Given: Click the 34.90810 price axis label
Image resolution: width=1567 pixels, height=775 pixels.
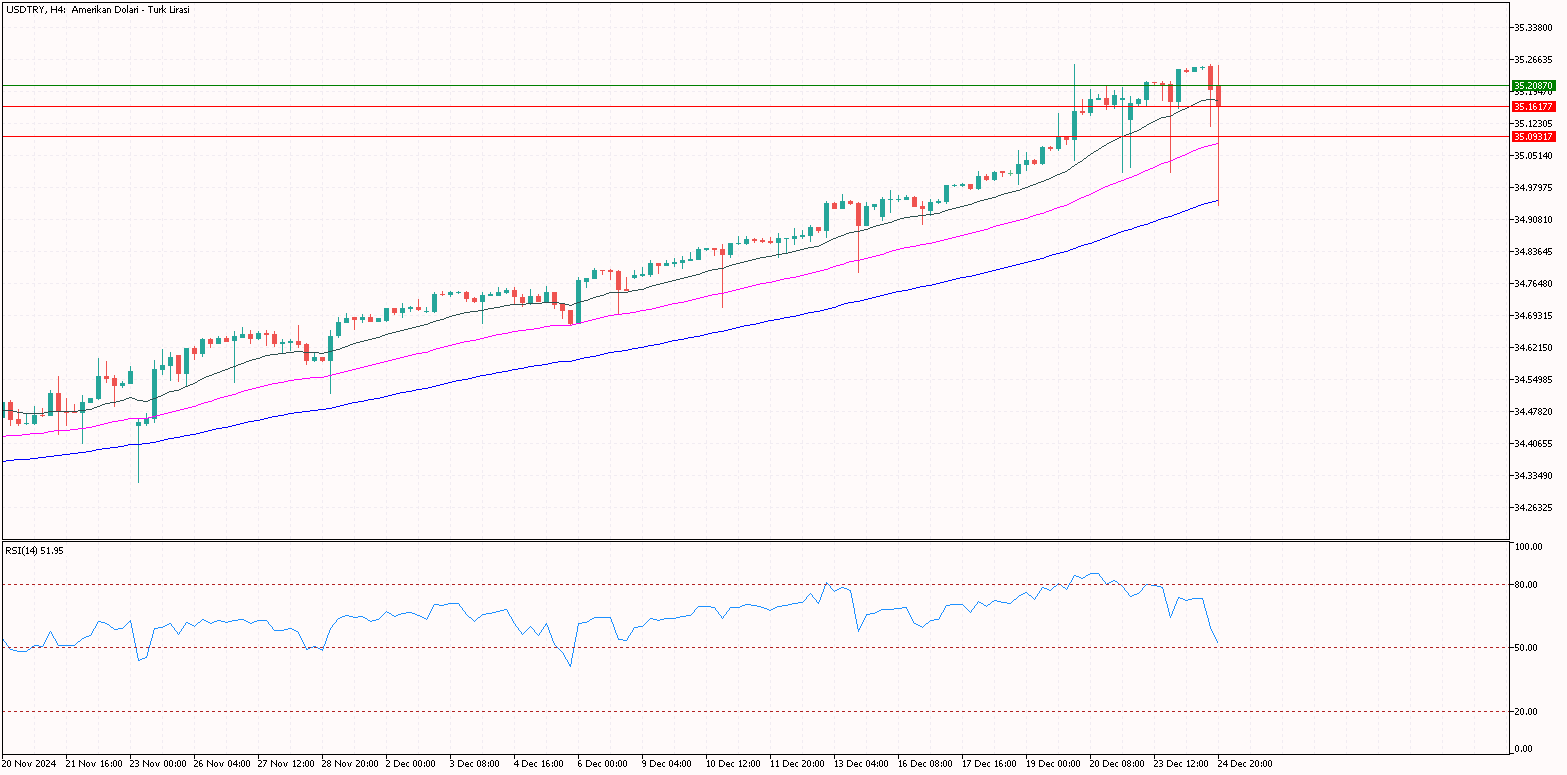Looking at the screenshot, I should click(1533, 220).
